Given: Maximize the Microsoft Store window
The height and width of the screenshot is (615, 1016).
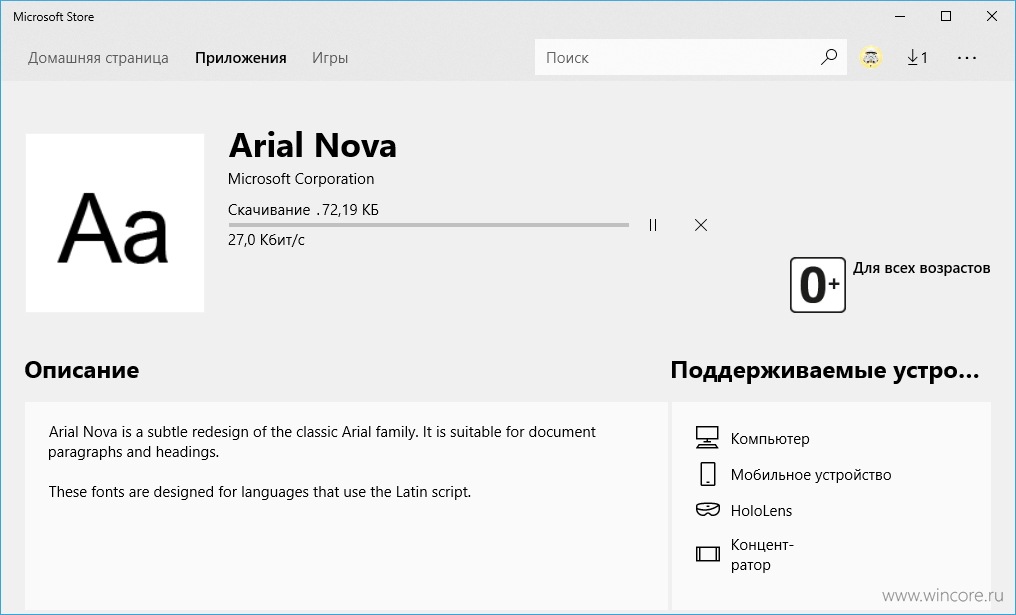Looking at the screenshot, I should click(x=946, y=16).
